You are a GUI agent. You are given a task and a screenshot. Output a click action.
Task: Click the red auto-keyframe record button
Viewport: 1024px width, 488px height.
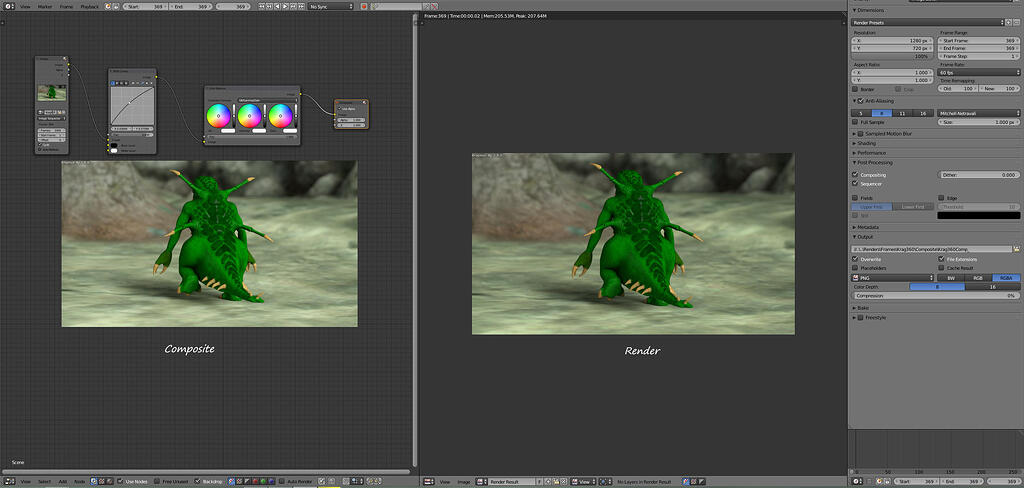click(364, 6)
